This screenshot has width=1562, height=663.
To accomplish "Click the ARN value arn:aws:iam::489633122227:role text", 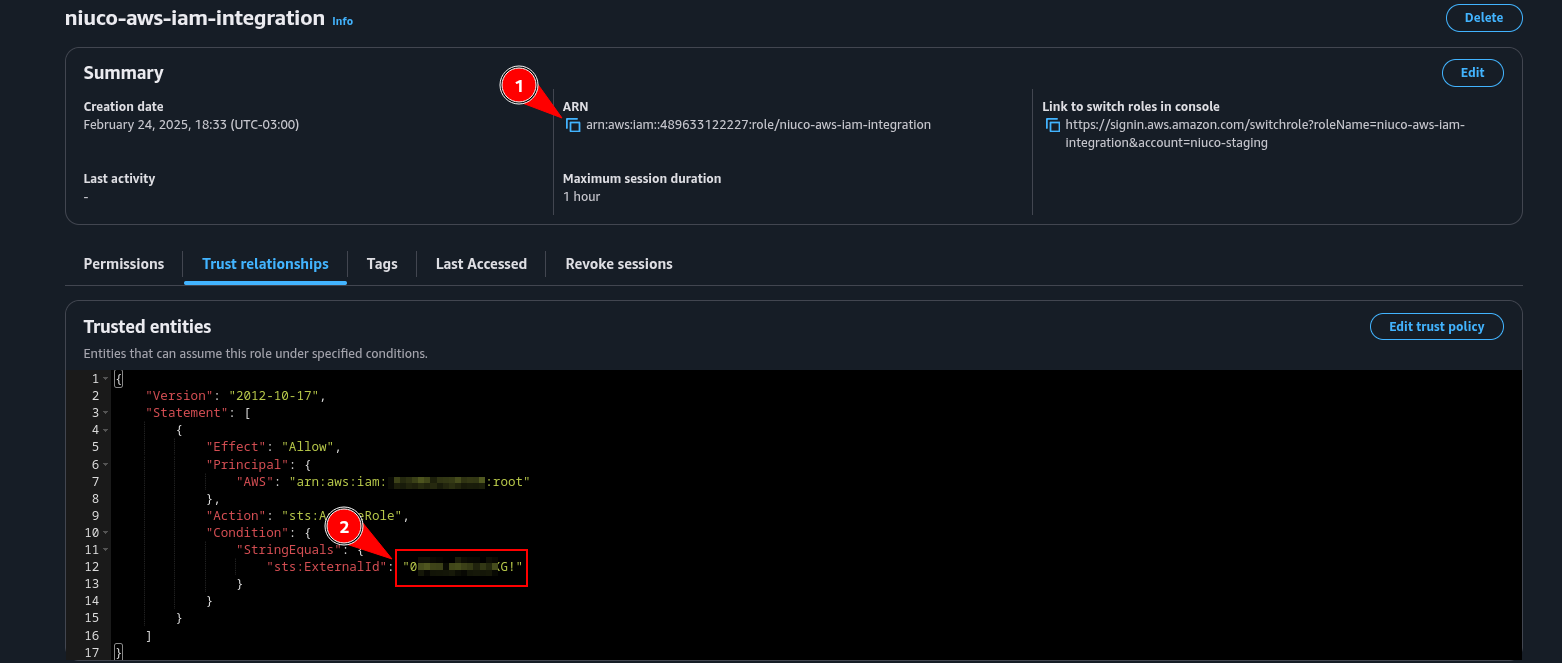I will (x=758, y=125).
